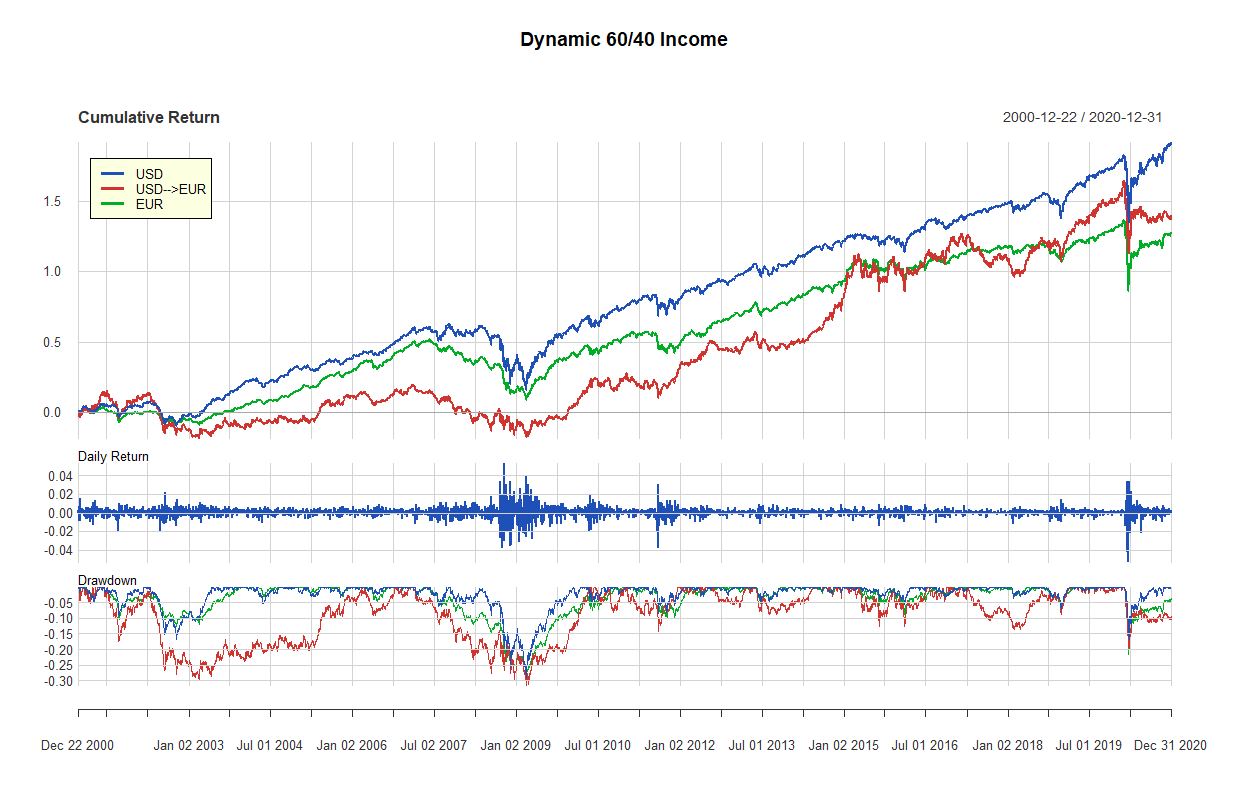
Task: Click the -0.15 drawdown axis value
Action: 58,634
